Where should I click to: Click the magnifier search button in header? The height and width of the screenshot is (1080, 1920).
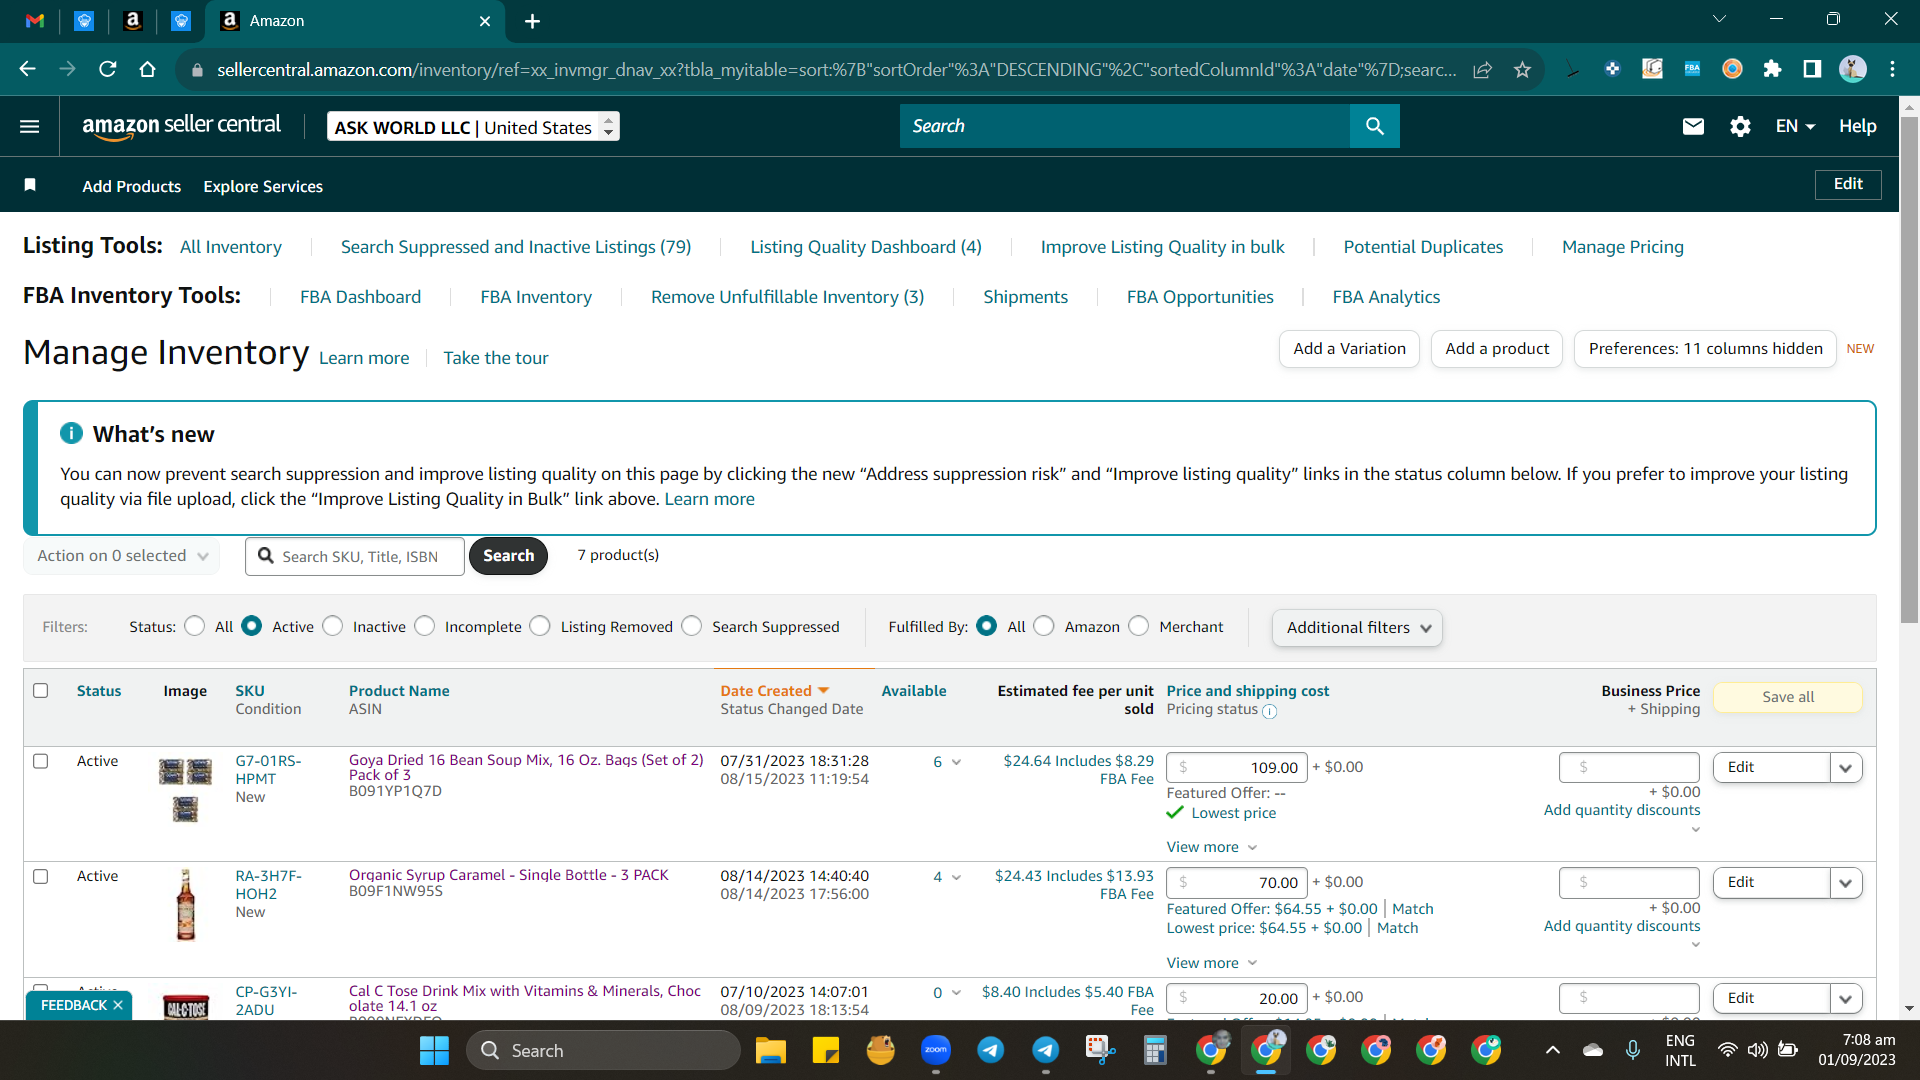(1375, 126)
